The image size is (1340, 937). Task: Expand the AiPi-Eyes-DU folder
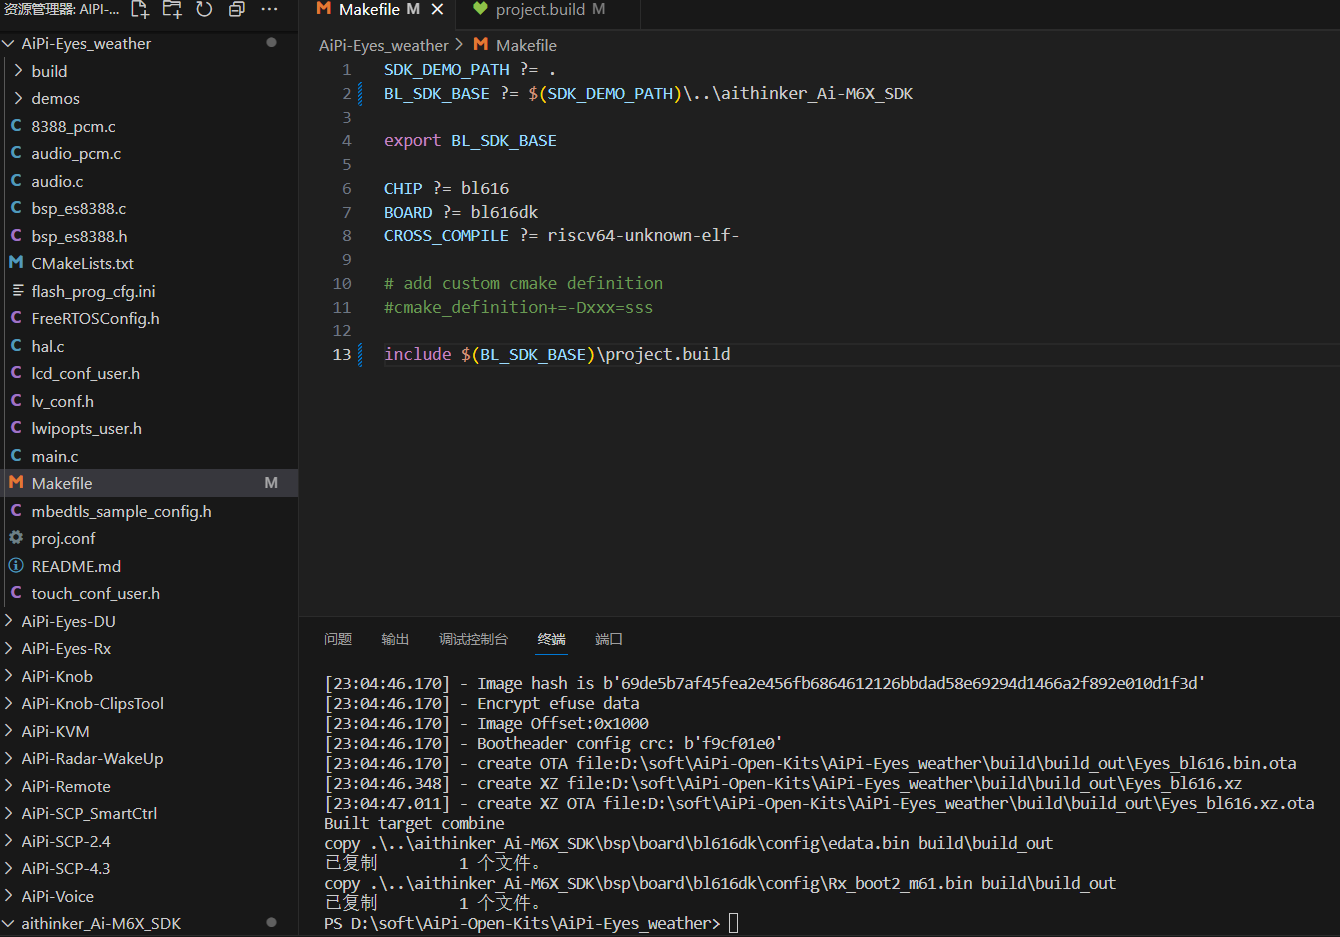[x=149, y=621]
